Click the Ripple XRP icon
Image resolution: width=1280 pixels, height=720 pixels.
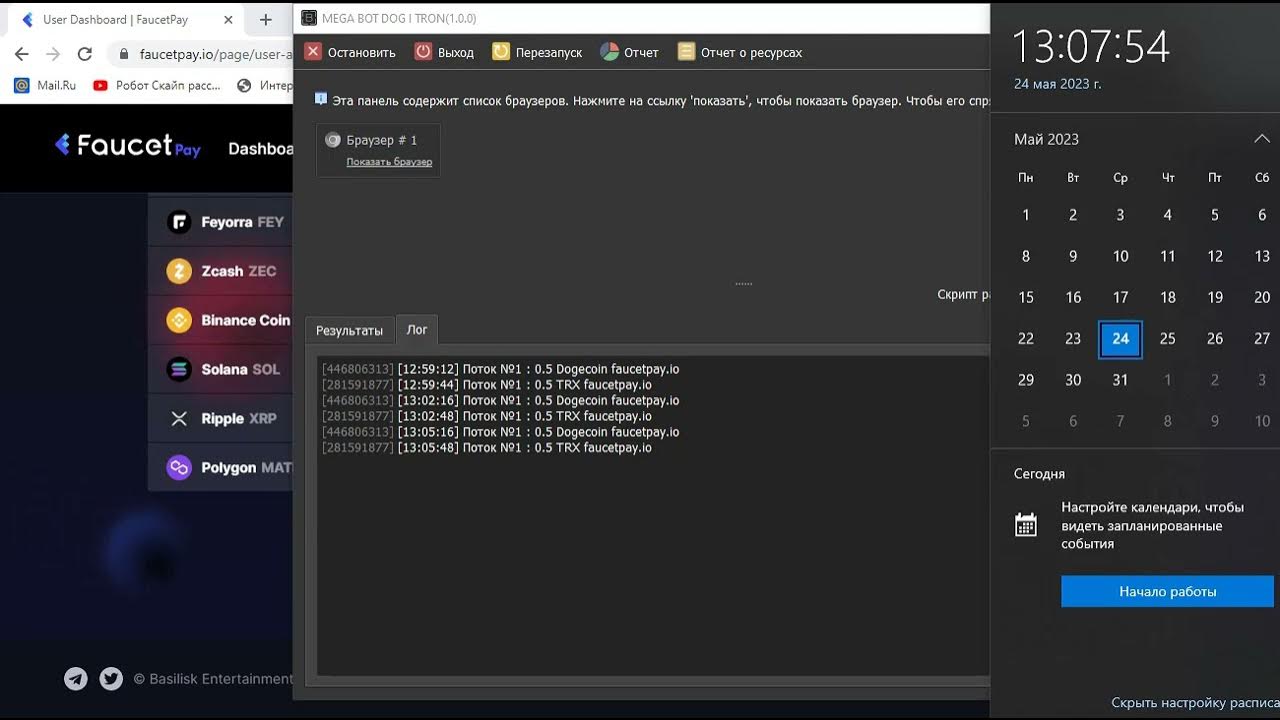click(x=179, y=418)
